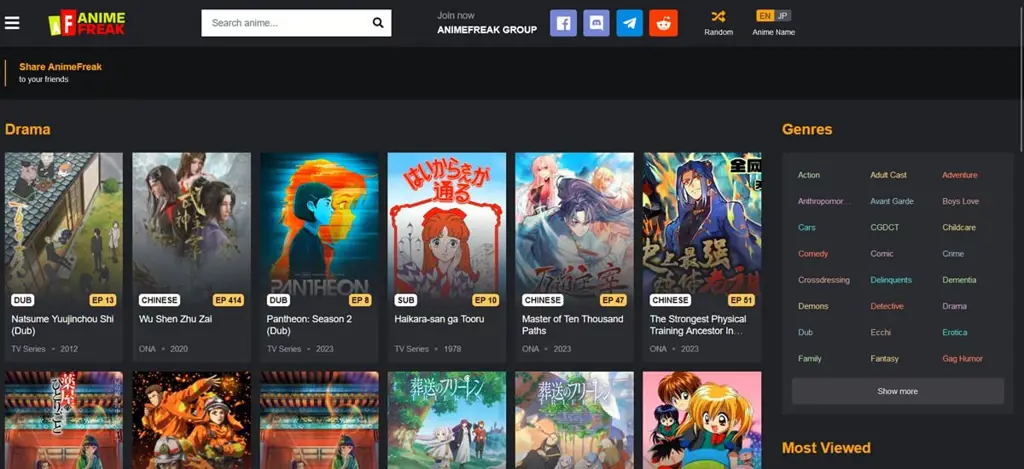
Task: Open the Telegram group icon
Action: tap(630, 23)
